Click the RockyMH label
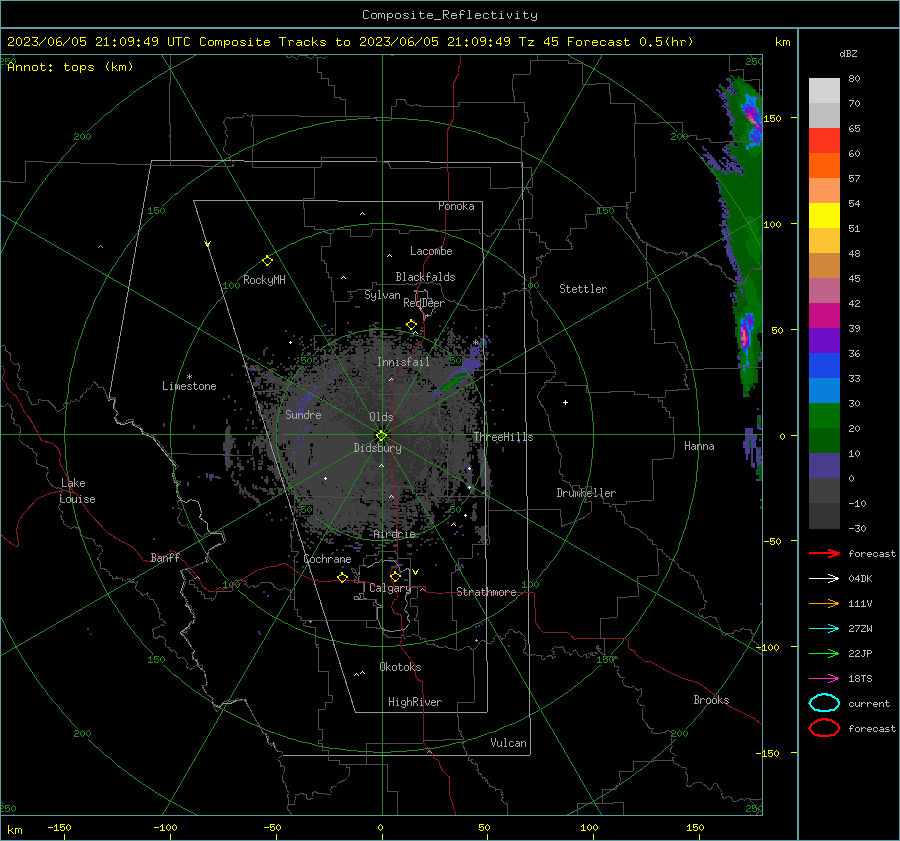This screenshot has height=841, width=900. 264,280
